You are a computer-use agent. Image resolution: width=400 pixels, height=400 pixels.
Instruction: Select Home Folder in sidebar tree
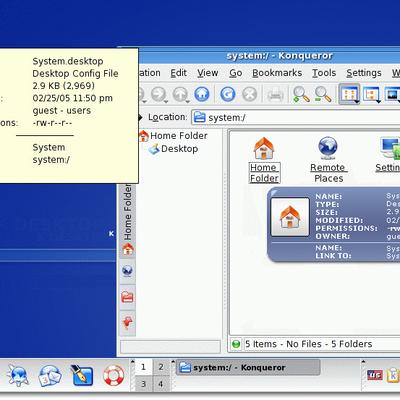173,136
